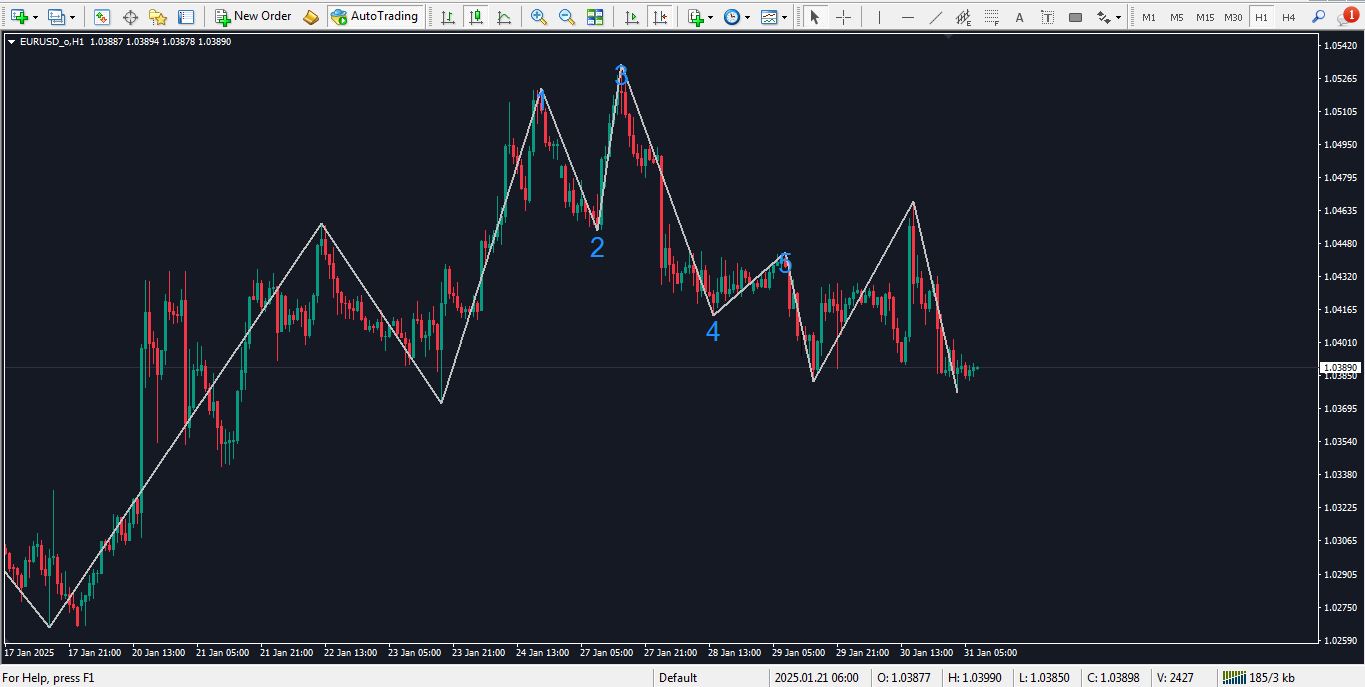1365x687 pixels.
Task: Switch to H4 timeframe
Action: click(1288, 17)
